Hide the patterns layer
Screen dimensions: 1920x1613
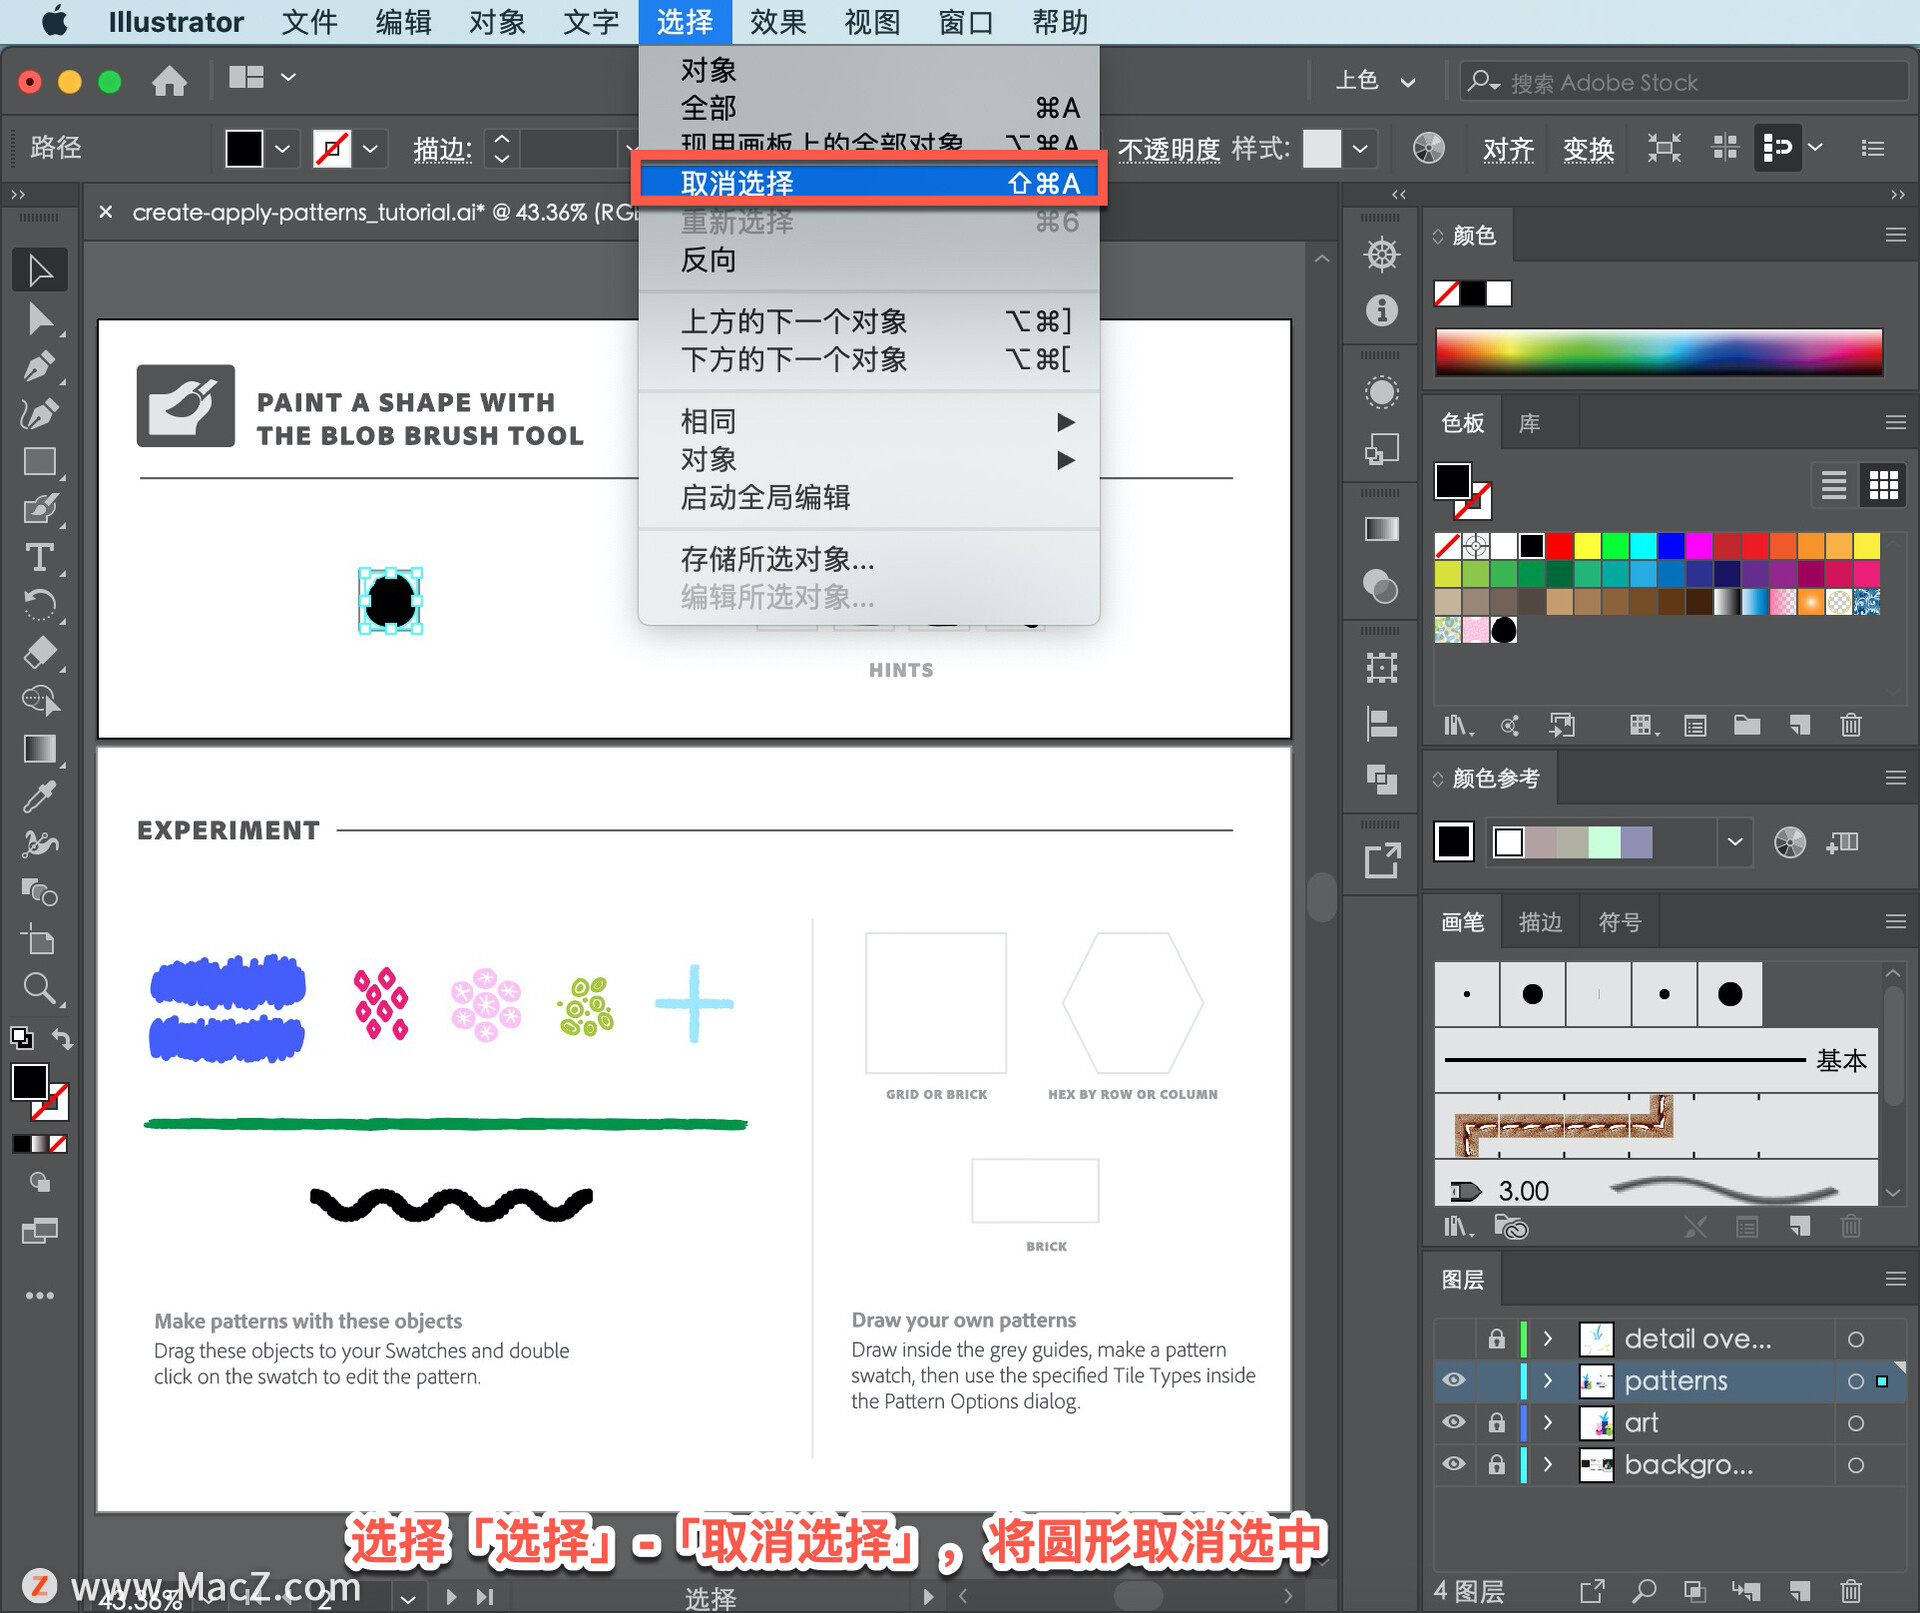pos(1453,1380)
